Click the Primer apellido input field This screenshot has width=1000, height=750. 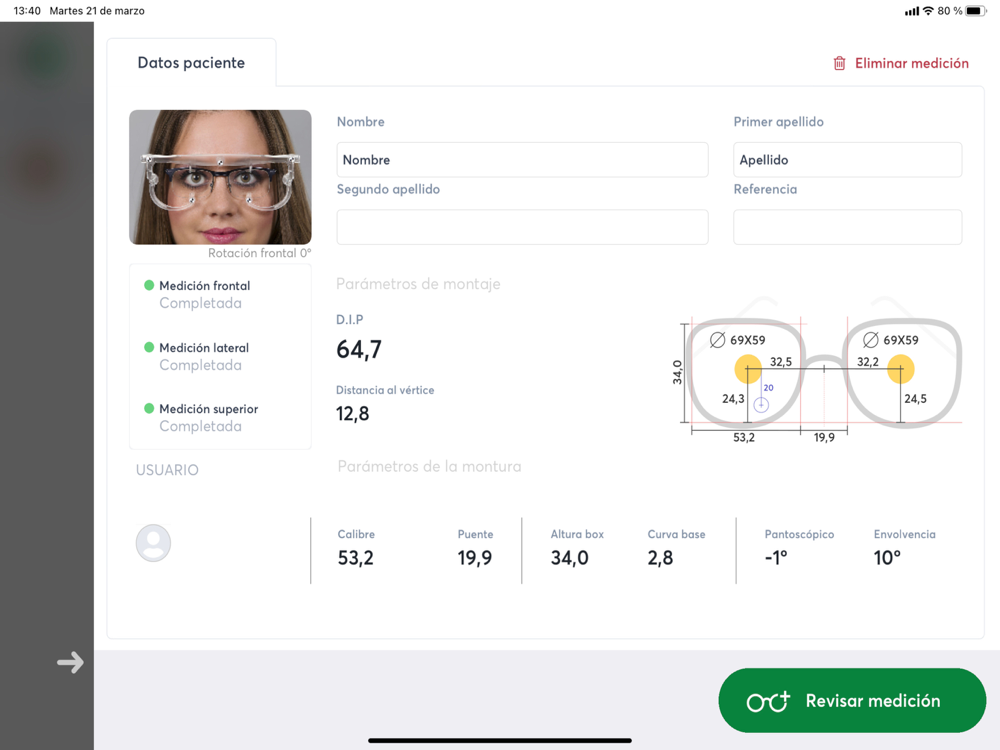848,159
